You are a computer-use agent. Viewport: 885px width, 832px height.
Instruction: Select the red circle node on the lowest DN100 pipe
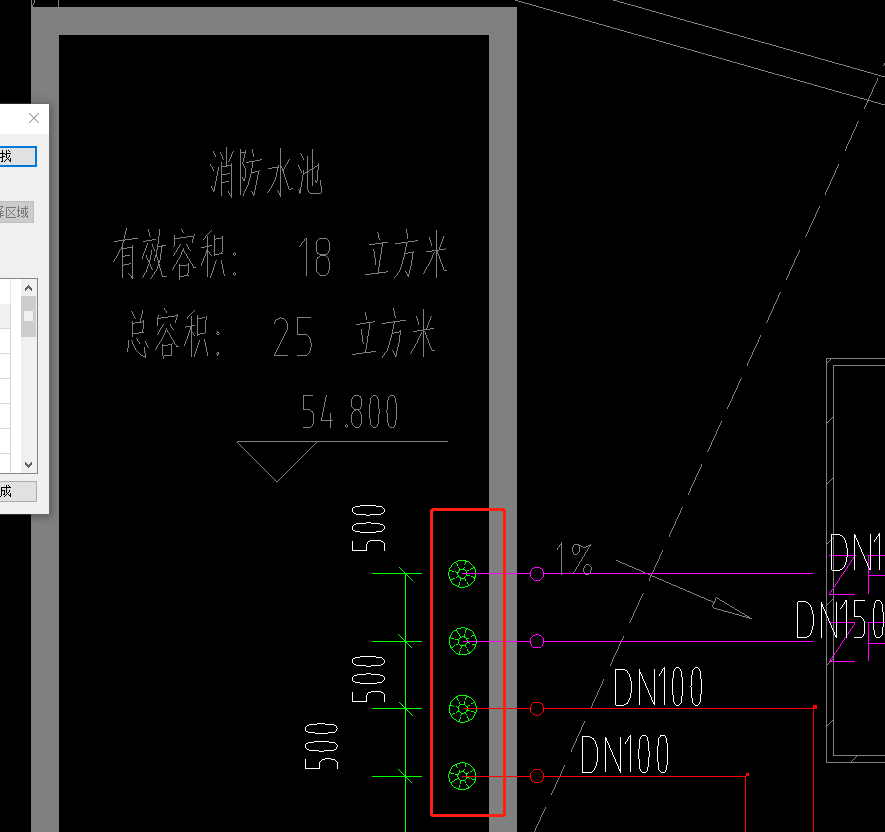537,776
